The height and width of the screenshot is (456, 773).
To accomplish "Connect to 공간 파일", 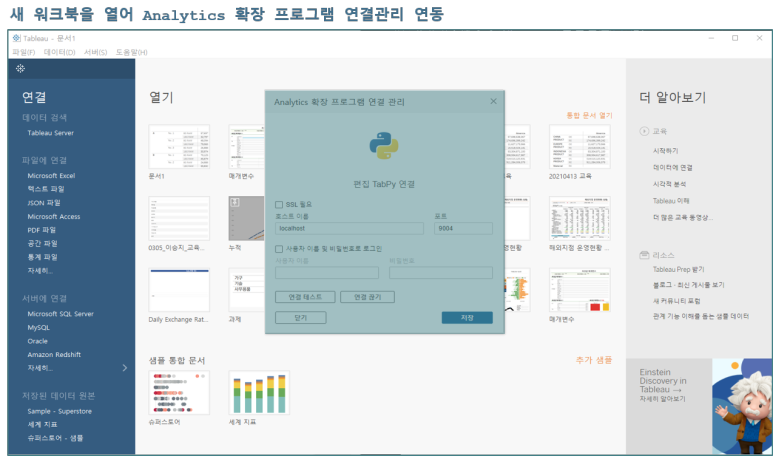I will tap(42, 244).
